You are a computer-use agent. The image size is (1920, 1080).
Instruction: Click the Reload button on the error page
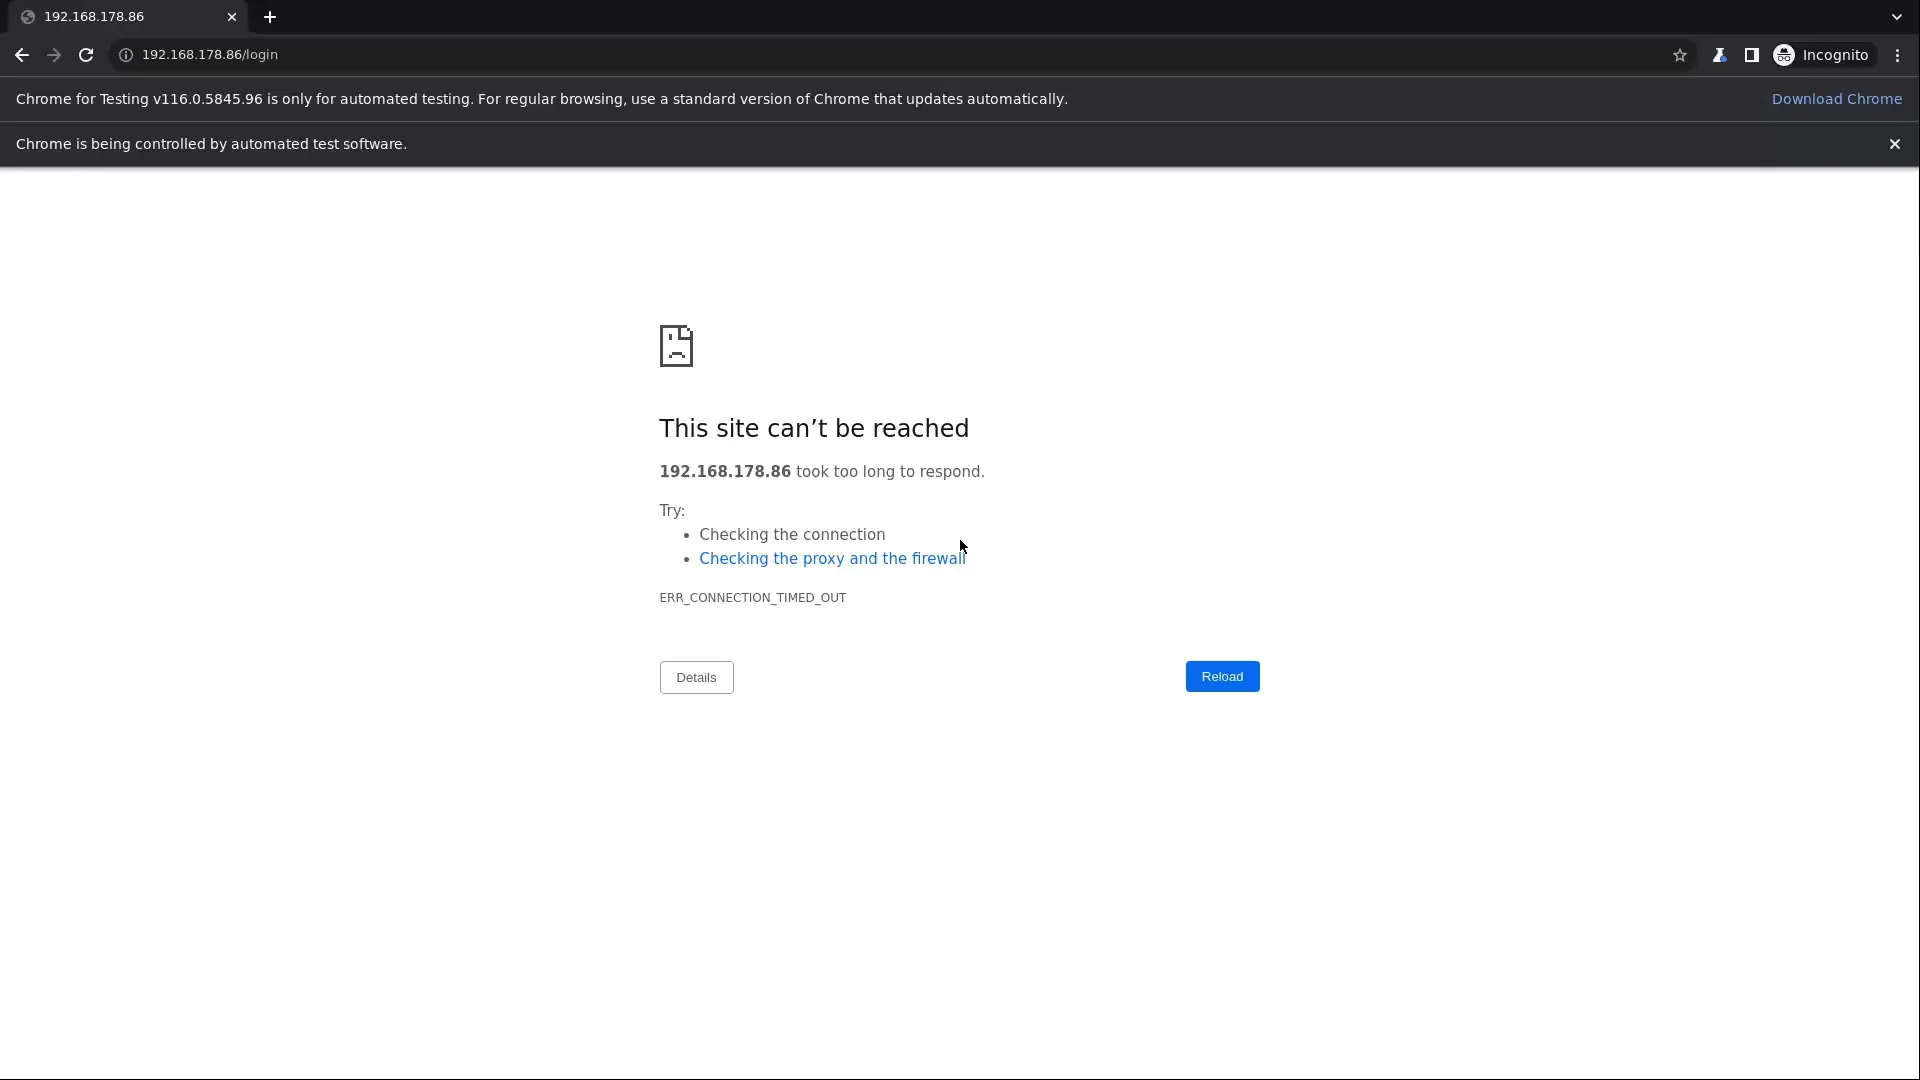1222,676
